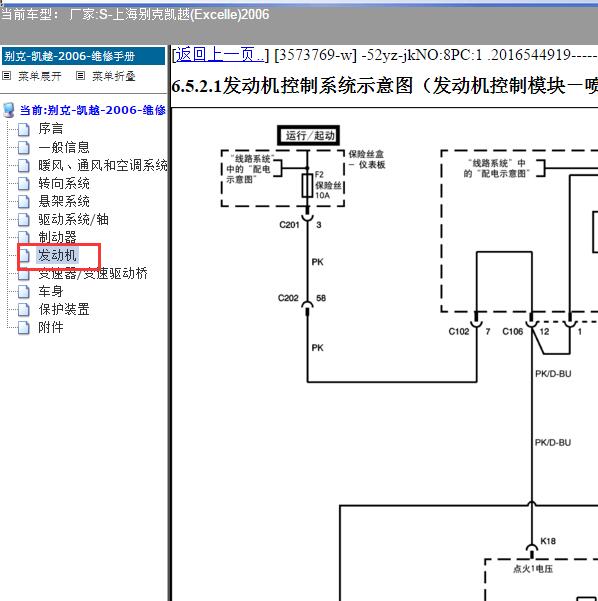The height and width of the screenshot is (601, 598).
Task: Click the C102 connector label
Action: (x=459, y=331)
